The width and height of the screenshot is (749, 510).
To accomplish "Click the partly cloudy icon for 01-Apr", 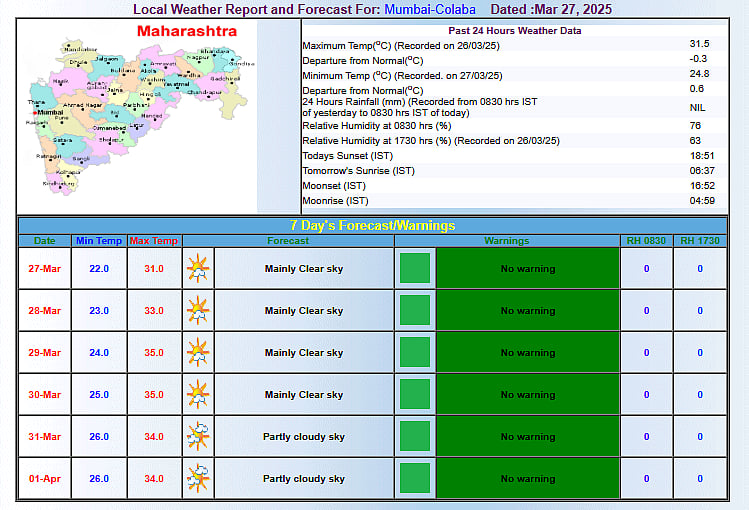I will tap(198, 478).
